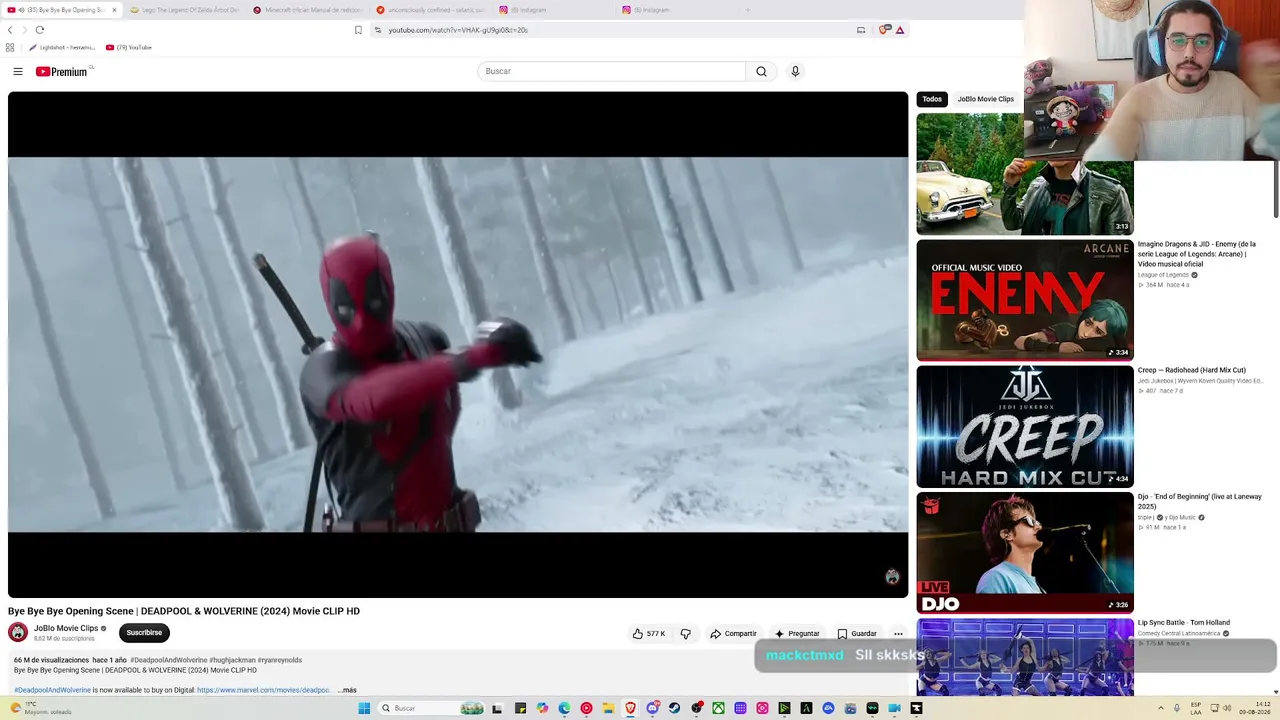Open the Djo live video thumbnail
1280x720 pixels.
[x=1025, y=553]
